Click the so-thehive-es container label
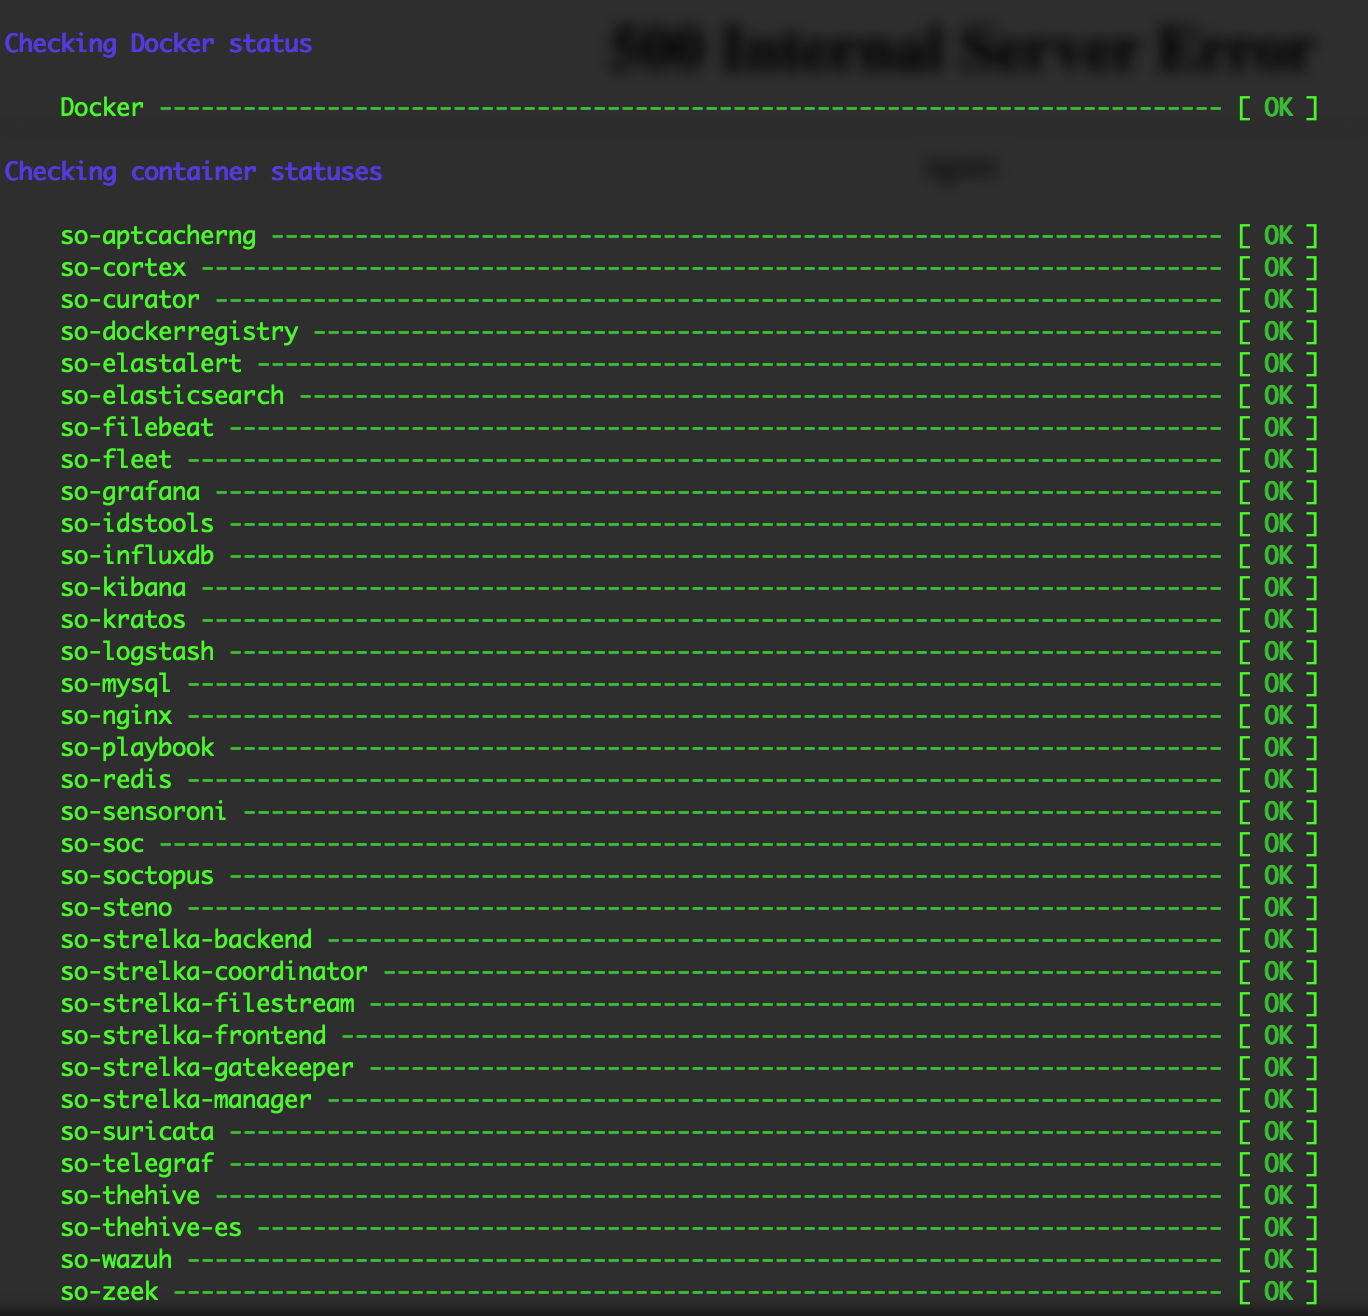1368x1316 pixels. point(151,1228)
